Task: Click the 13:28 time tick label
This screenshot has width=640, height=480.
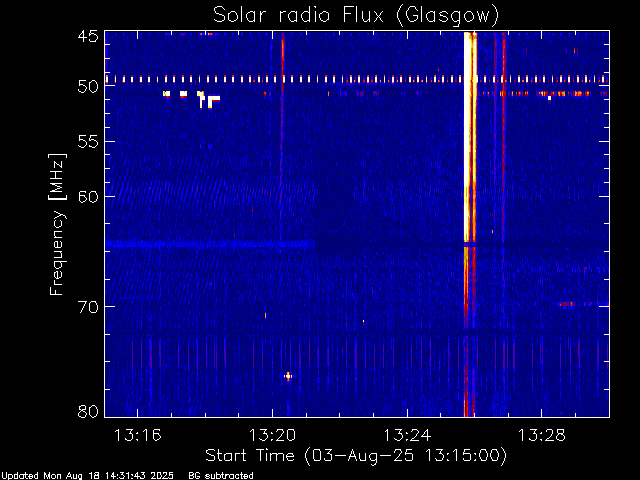Action: coord(542,435)
